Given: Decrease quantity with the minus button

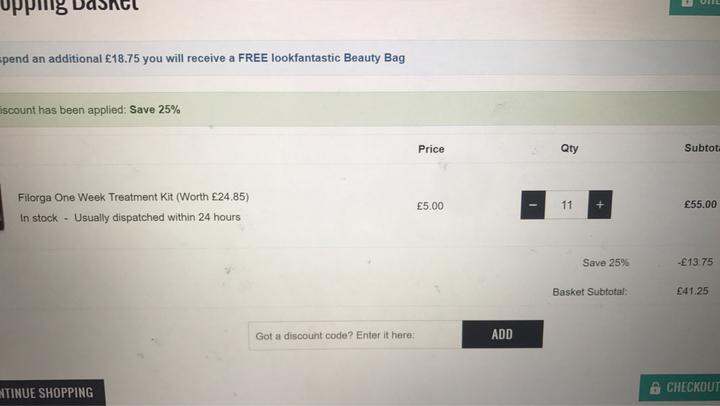Looking at the screenshot, I should coord(533,205).
